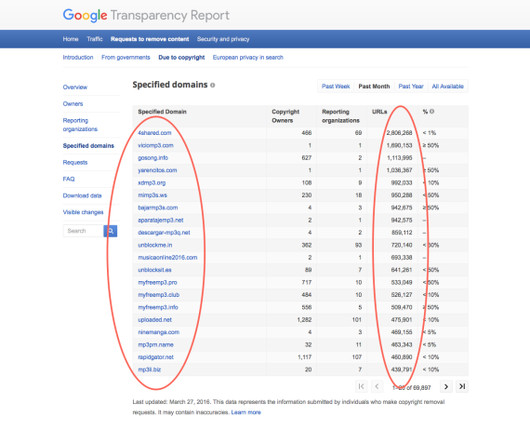Go to next page arrow

(446, 386)
